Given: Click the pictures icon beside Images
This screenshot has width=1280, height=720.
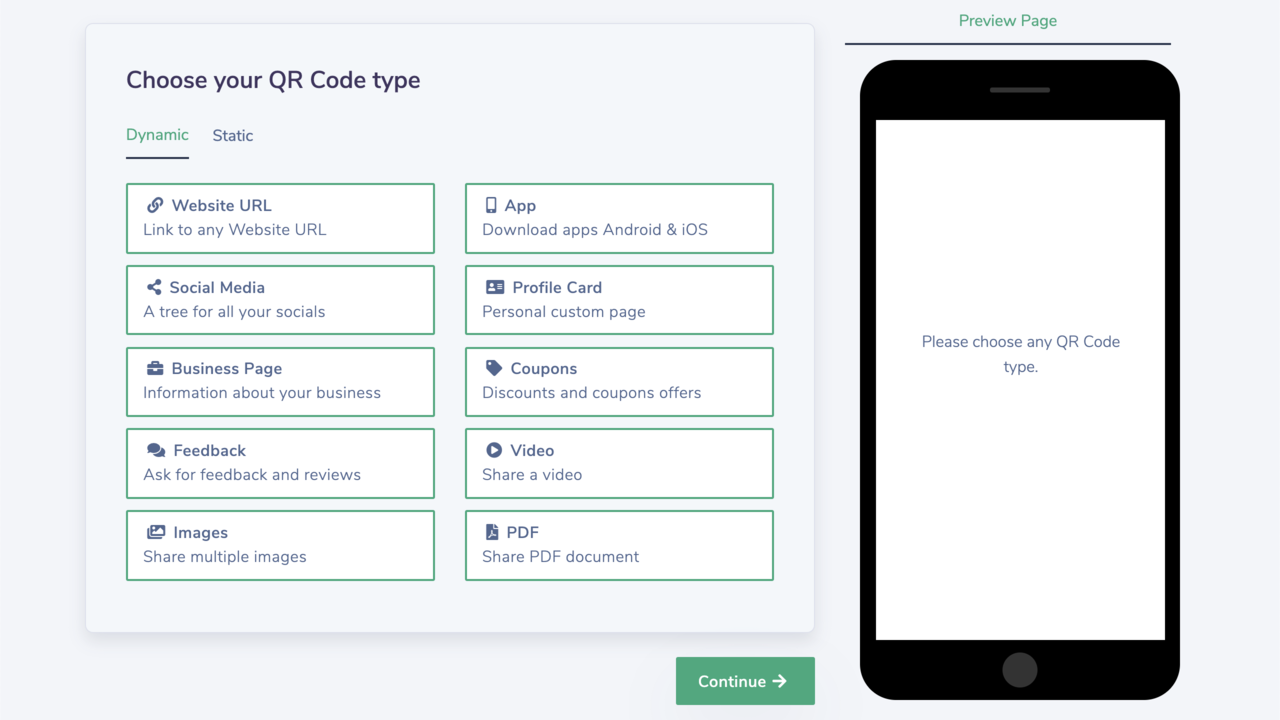Looking at the screenshot, I should 156,533.
